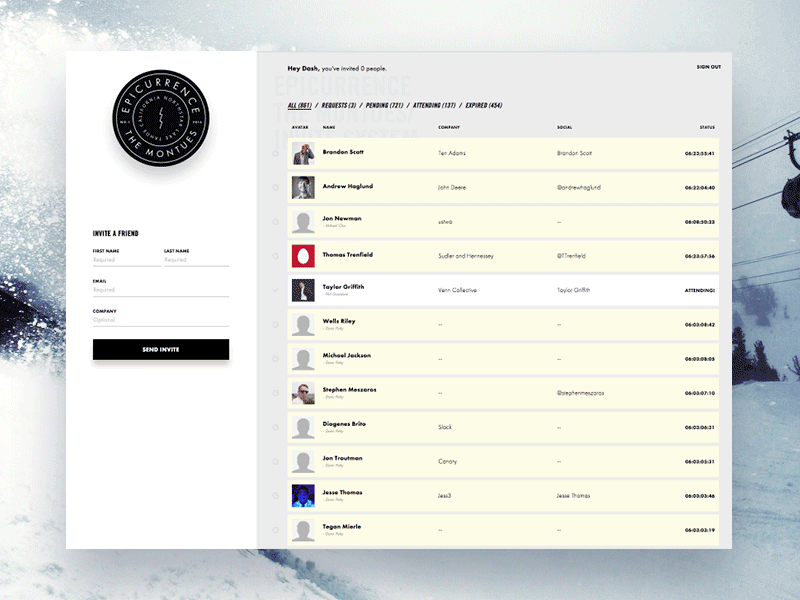Image resolution: width=800 pixels, height=600 pixels.
Task: Click the Epicurrence badge logo
Action: click(159, 117)
